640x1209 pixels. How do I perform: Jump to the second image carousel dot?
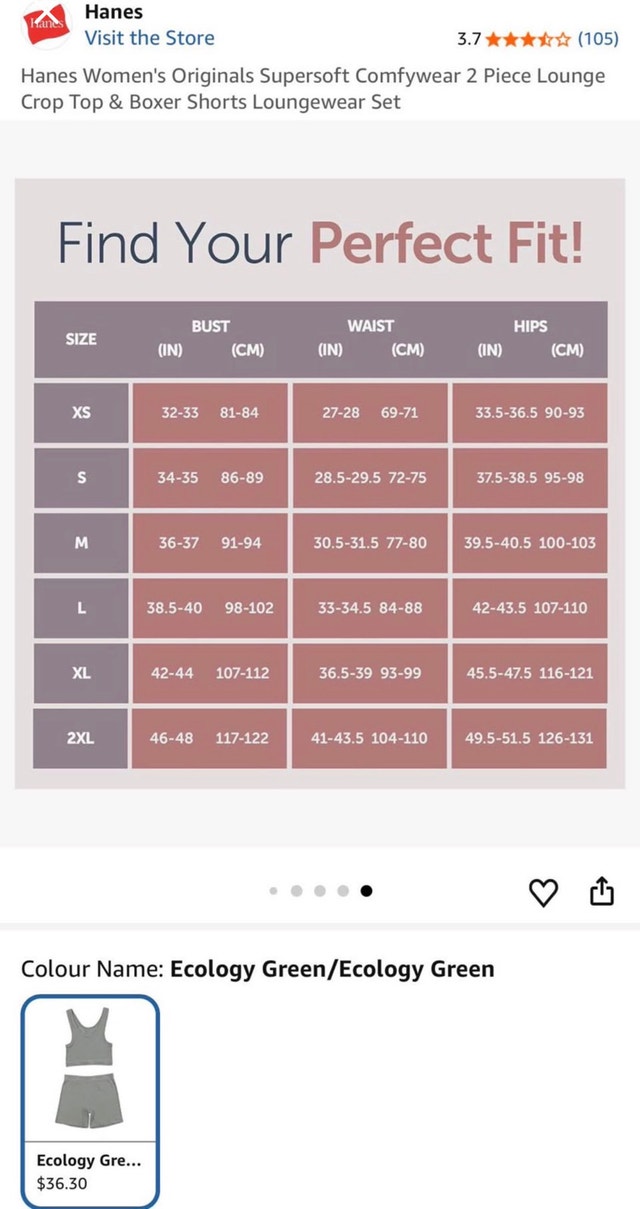tap(297, 891)
